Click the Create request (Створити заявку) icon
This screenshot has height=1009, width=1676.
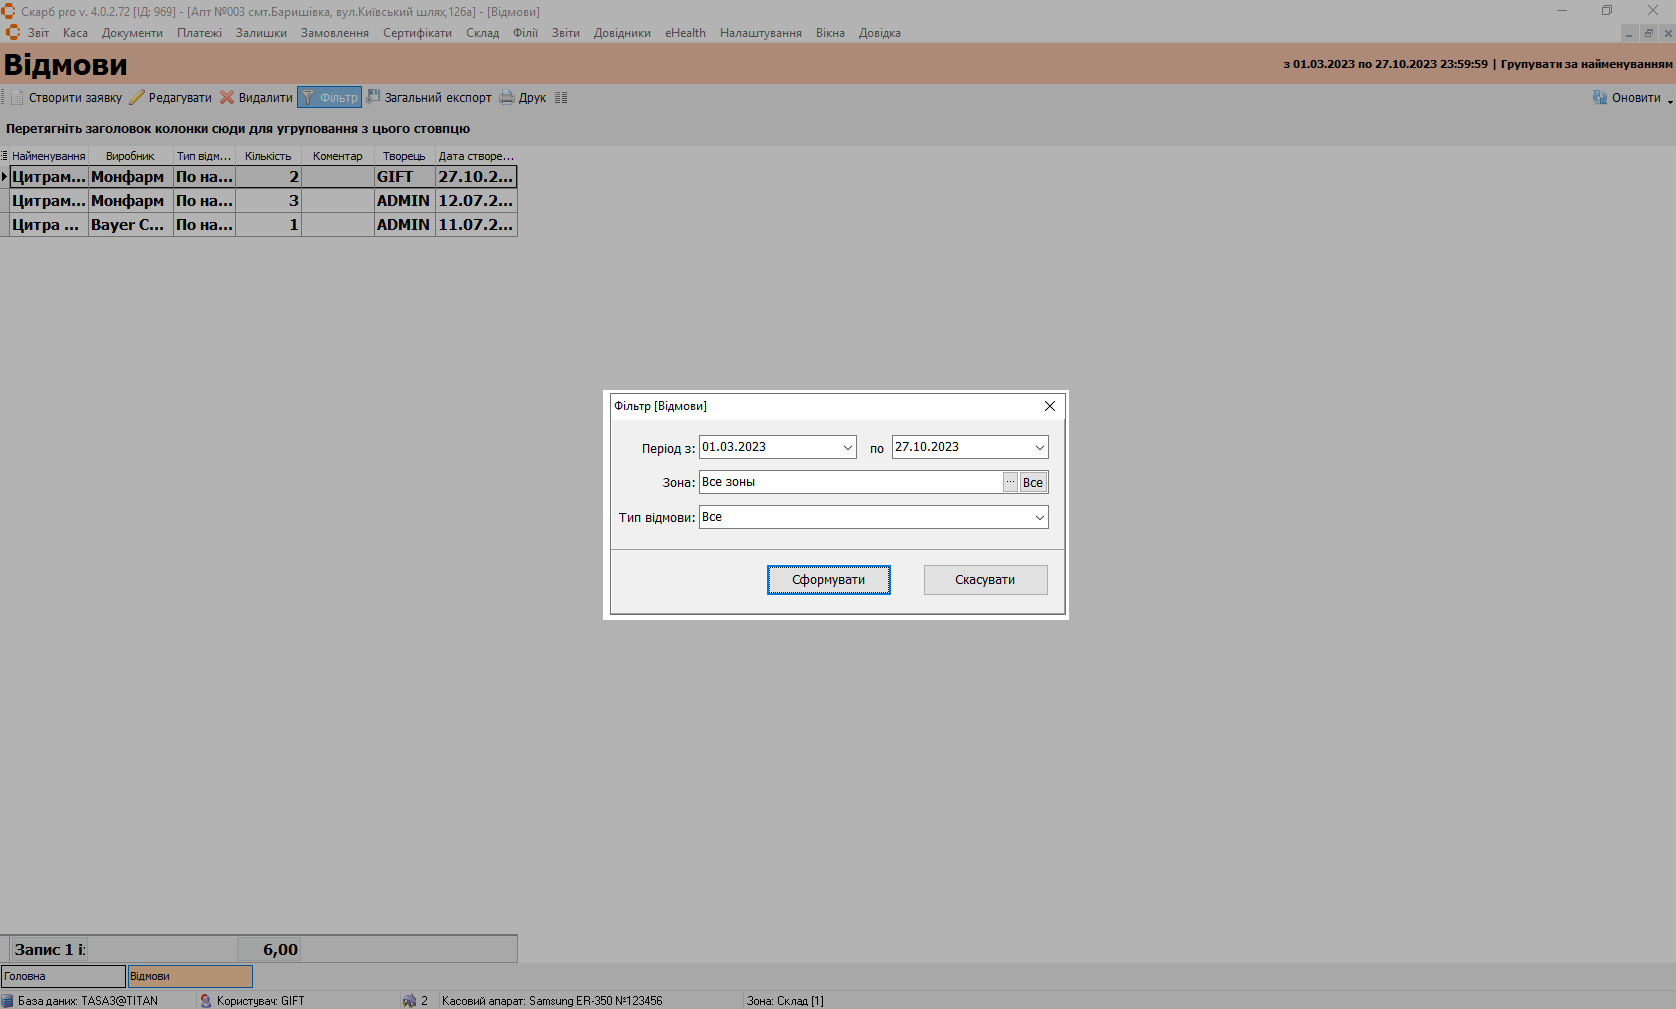[x=17, y=98]
